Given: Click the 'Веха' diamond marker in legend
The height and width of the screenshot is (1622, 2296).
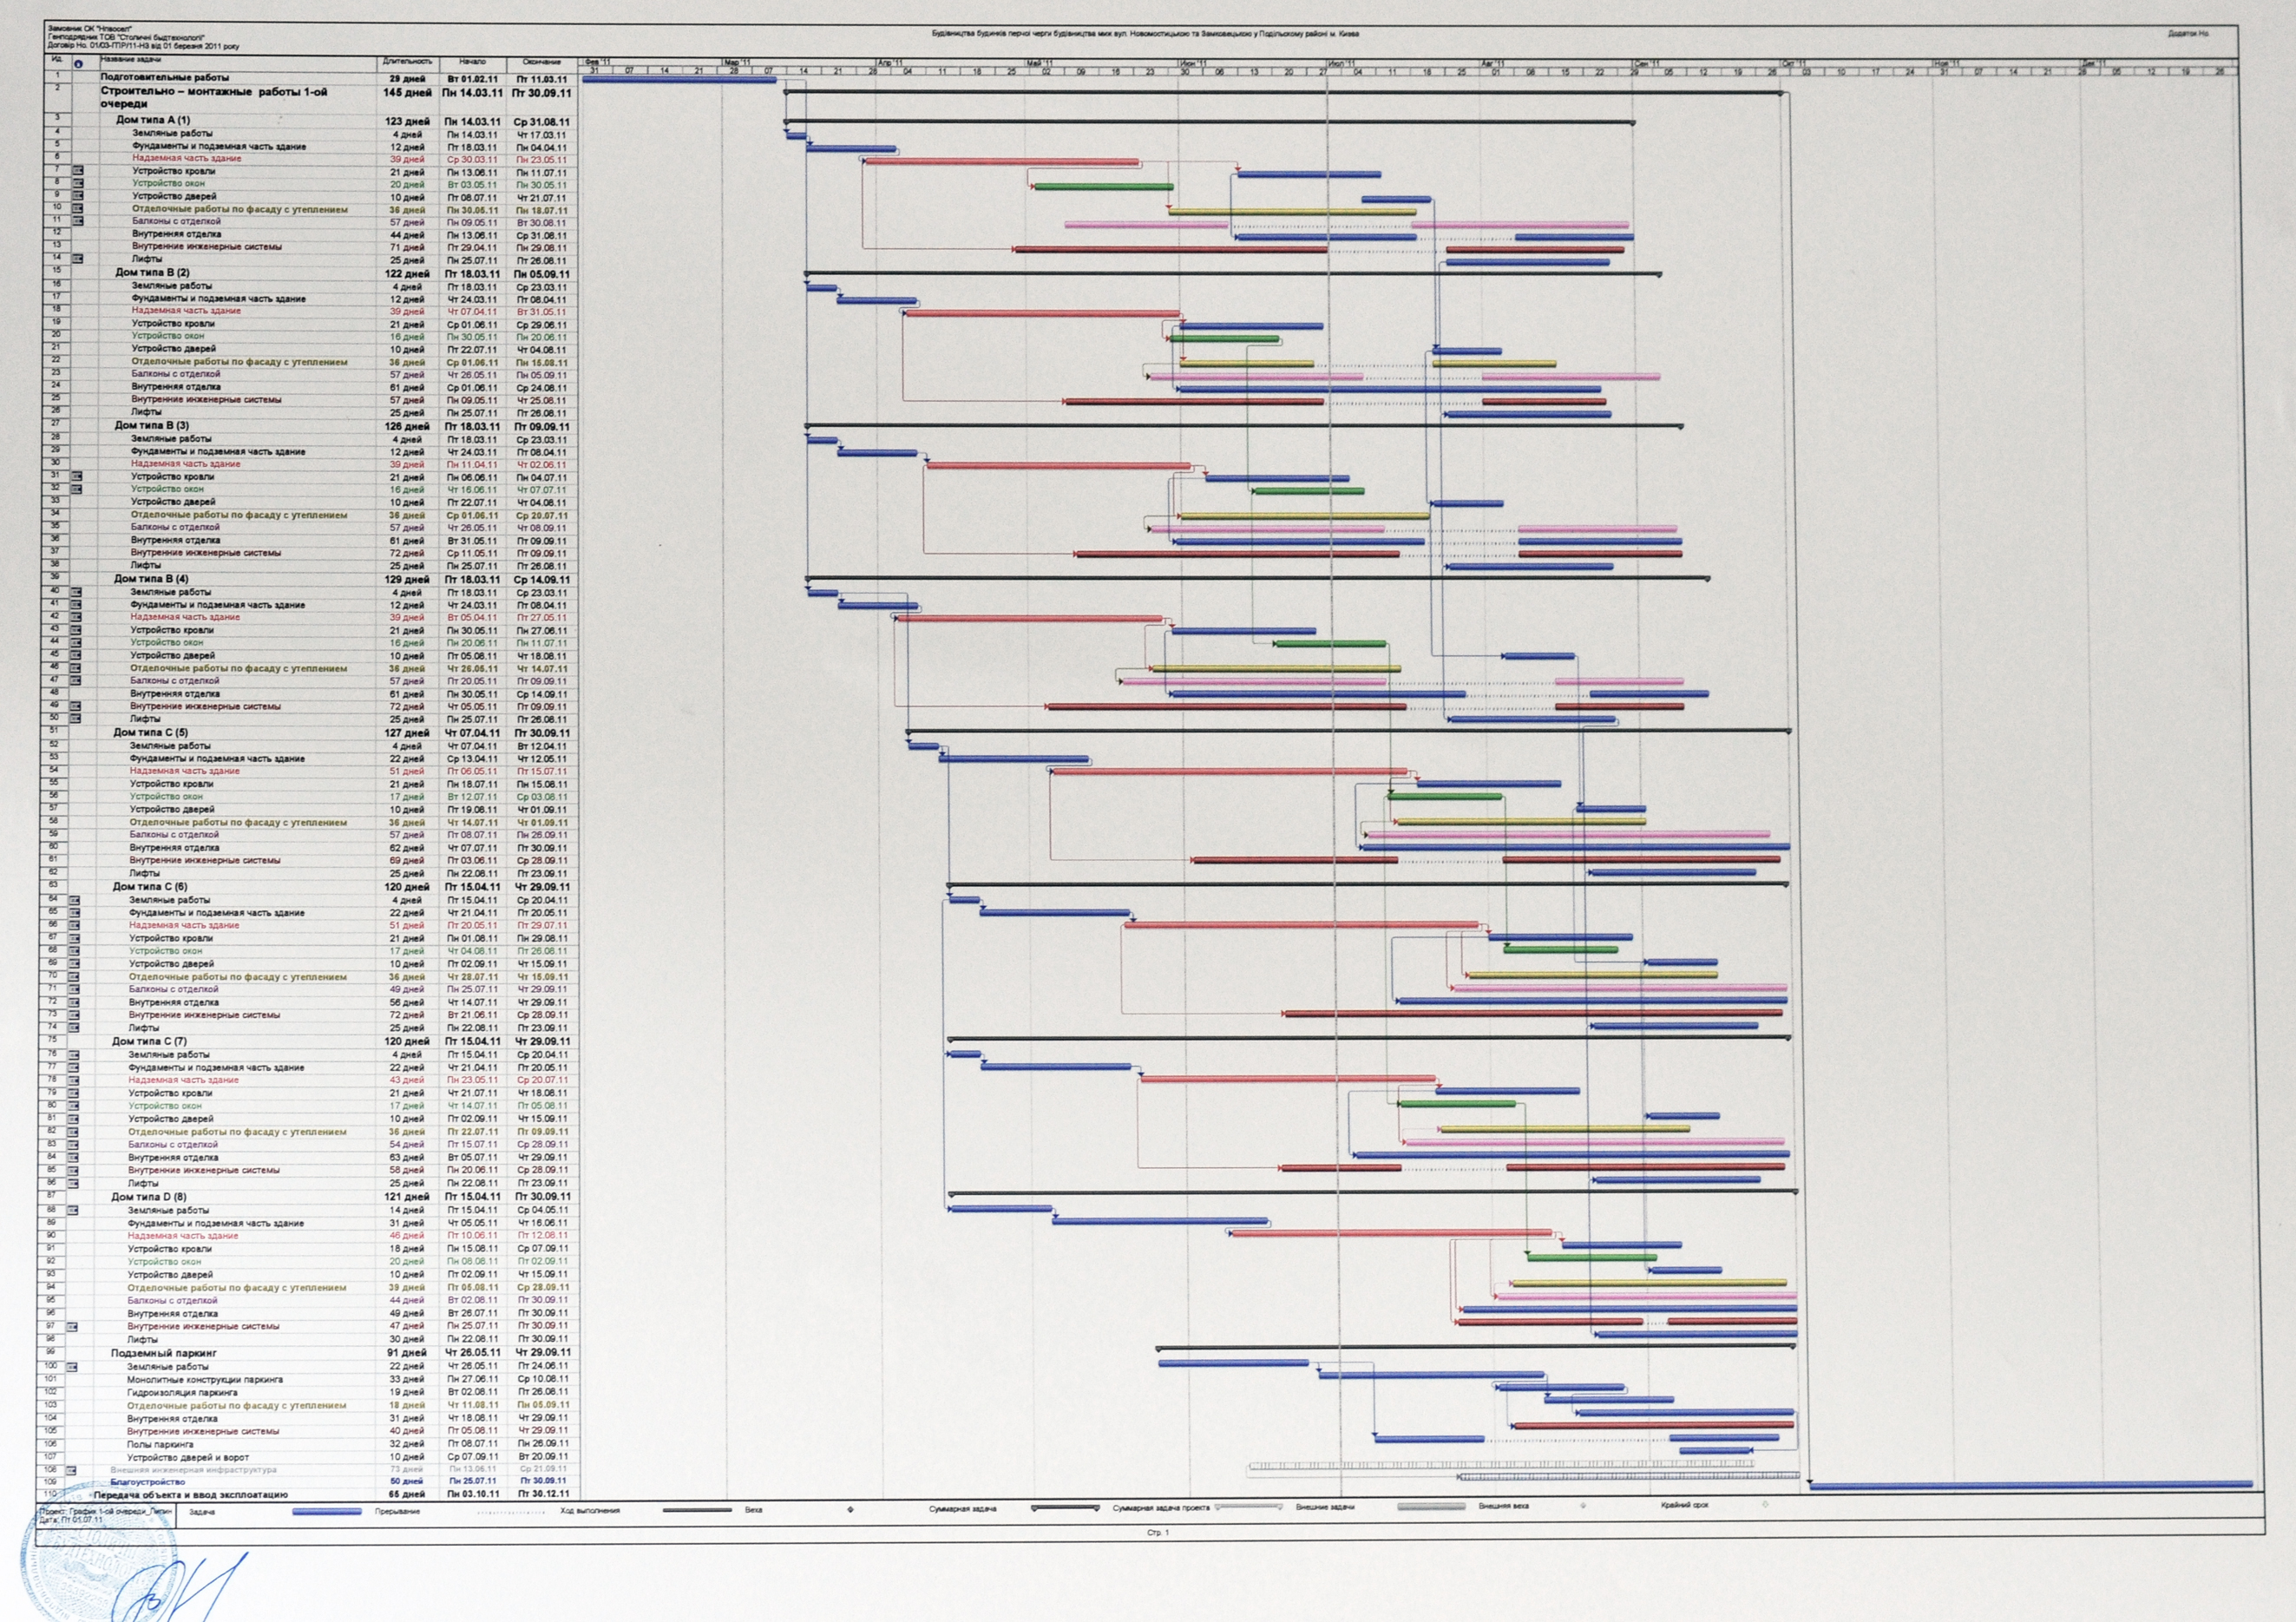Looking at the screenshot, I should (x=850, y=1510).
